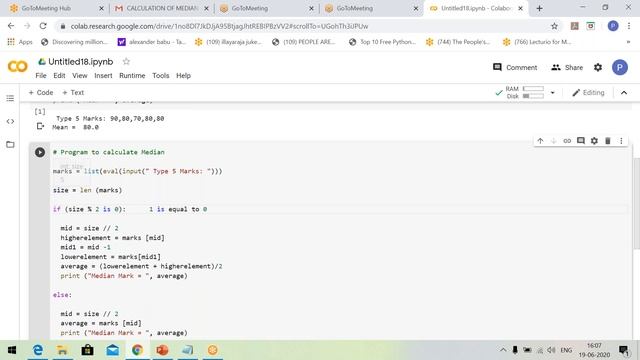Click the RAM usage bar
The image size is (640, 360).
click(533, 89)
